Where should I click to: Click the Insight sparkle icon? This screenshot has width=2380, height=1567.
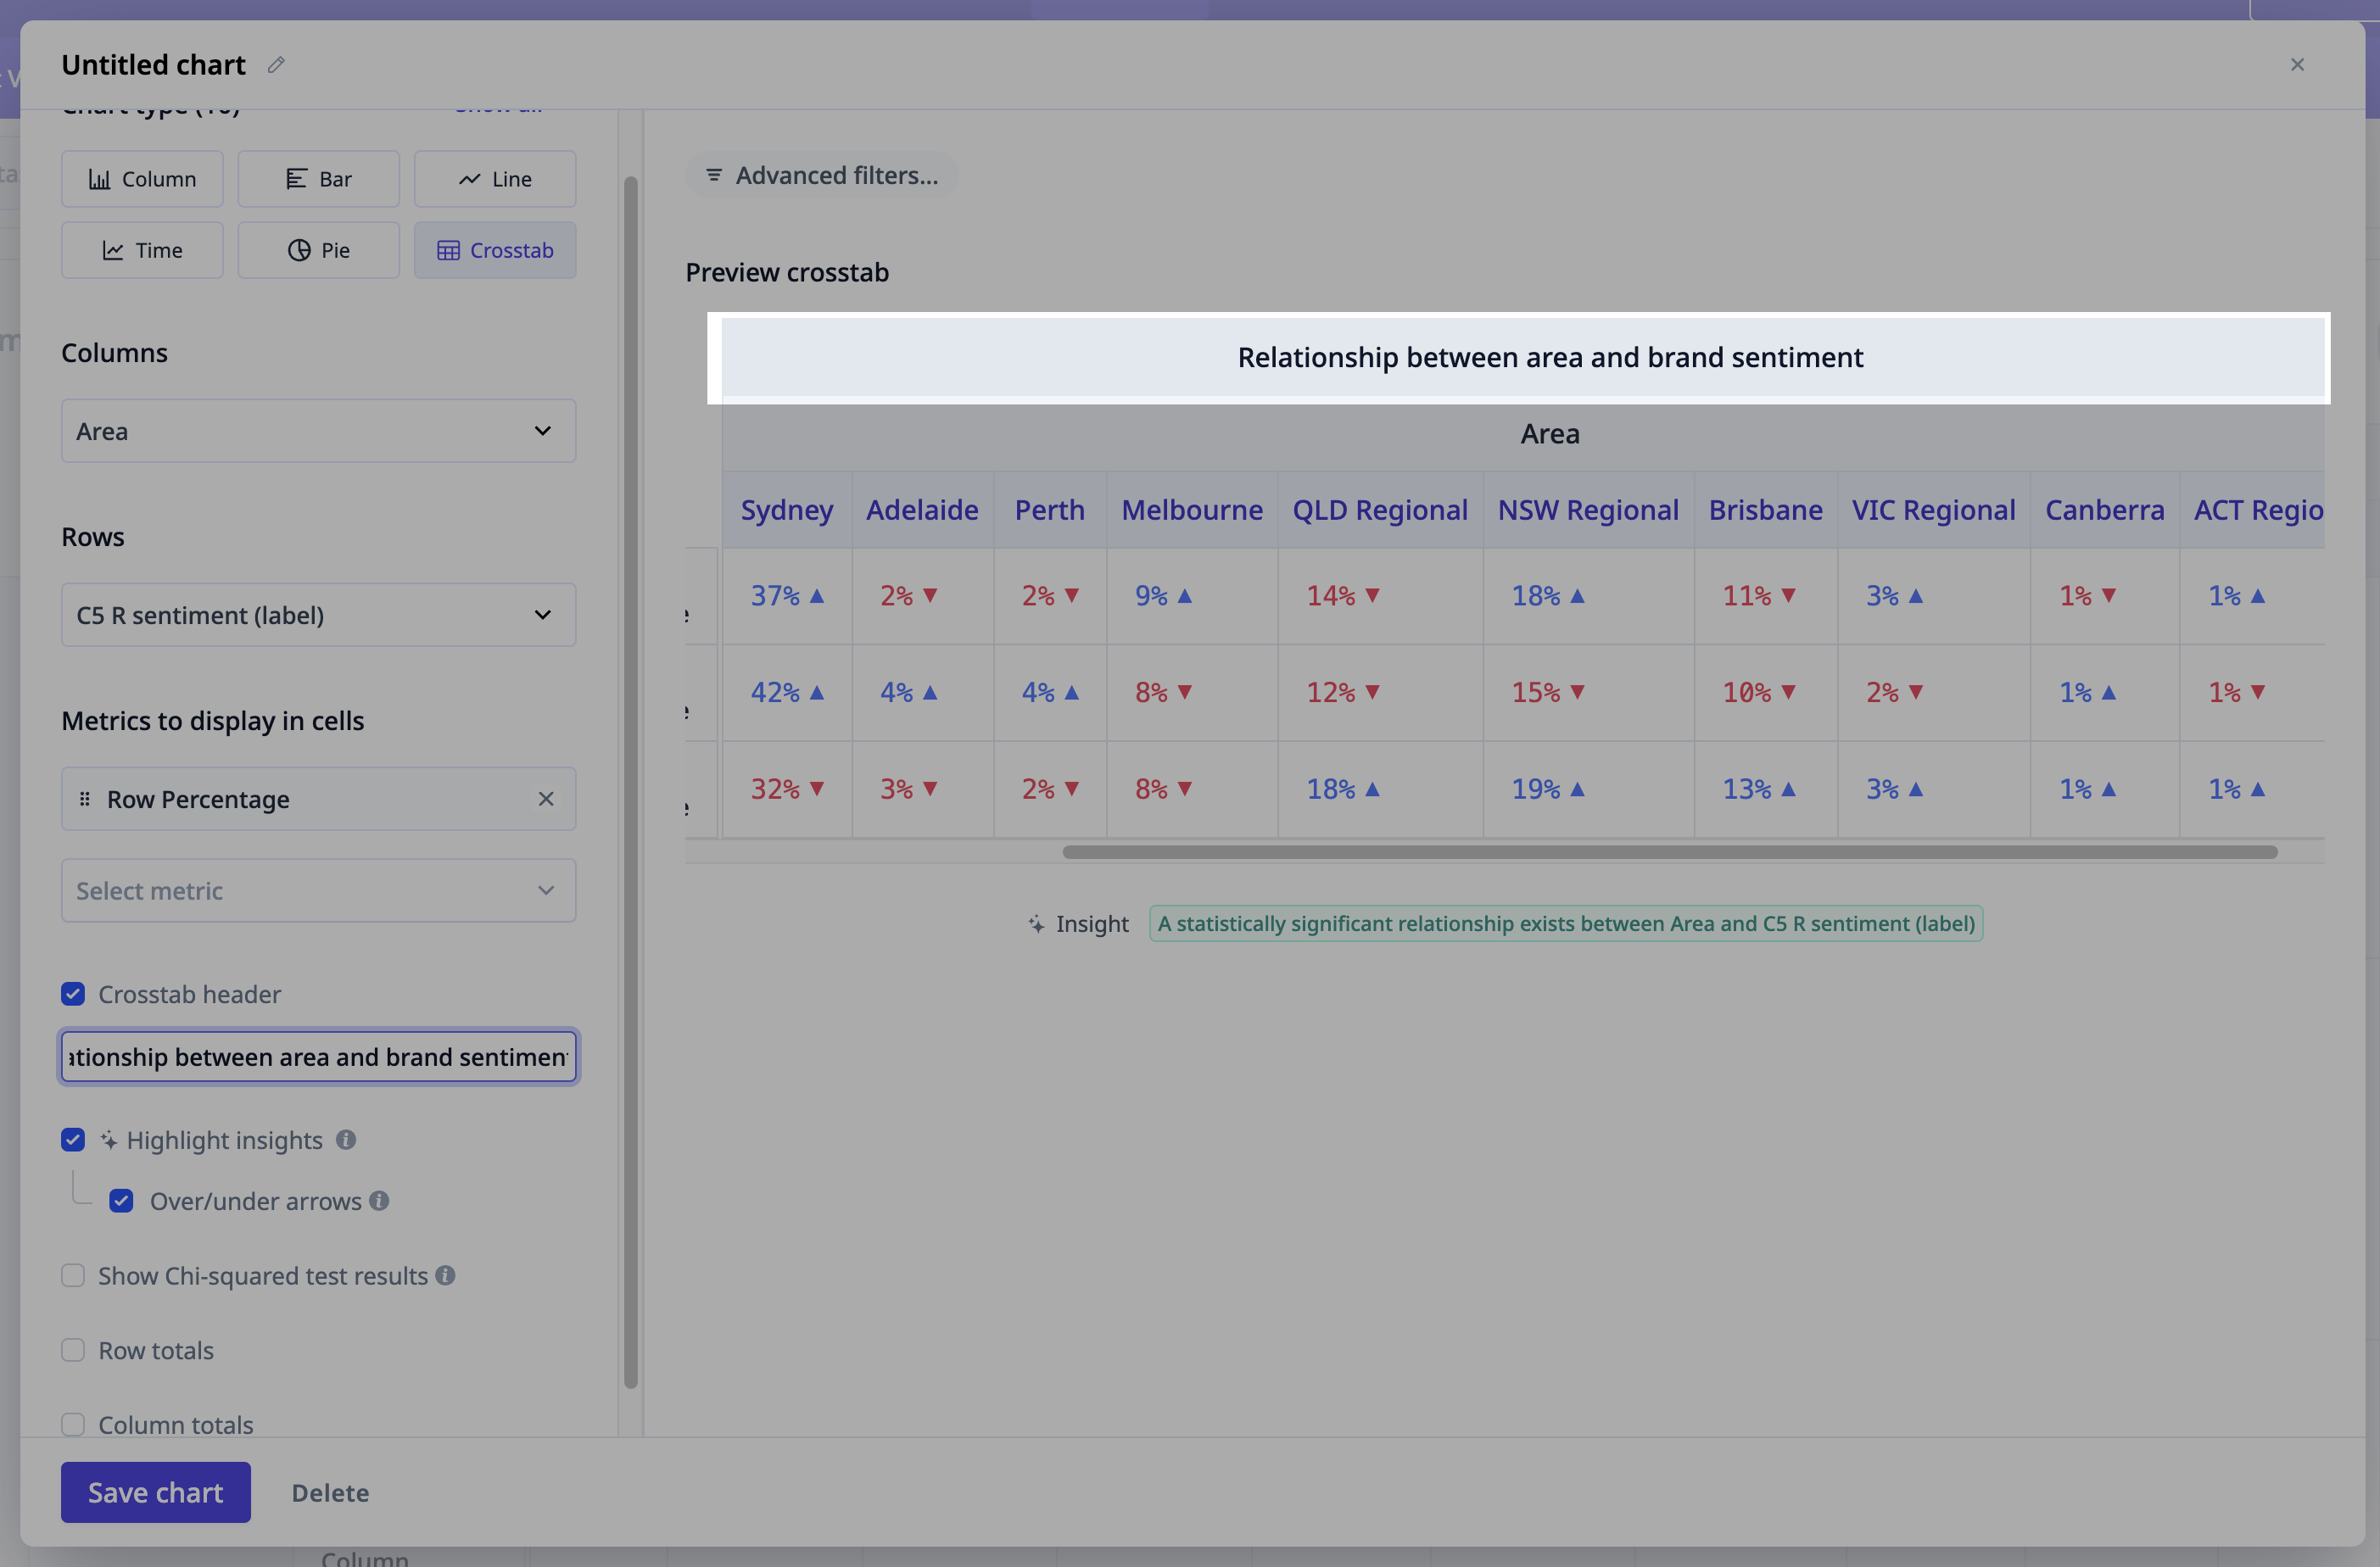pos(1036,924)
